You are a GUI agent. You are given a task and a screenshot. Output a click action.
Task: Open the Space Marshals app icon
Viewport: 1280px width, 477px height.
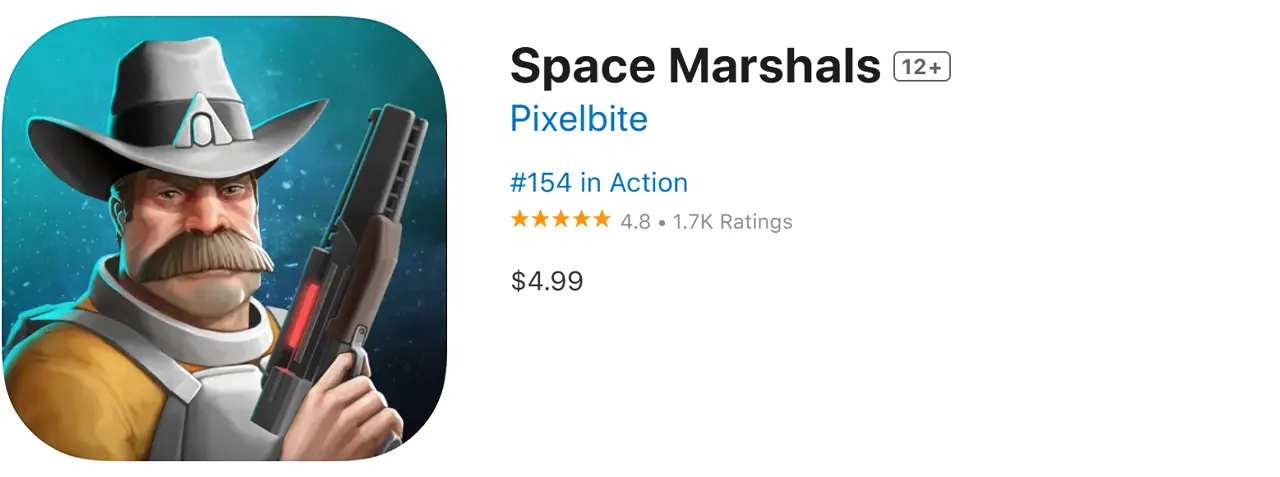224,238
